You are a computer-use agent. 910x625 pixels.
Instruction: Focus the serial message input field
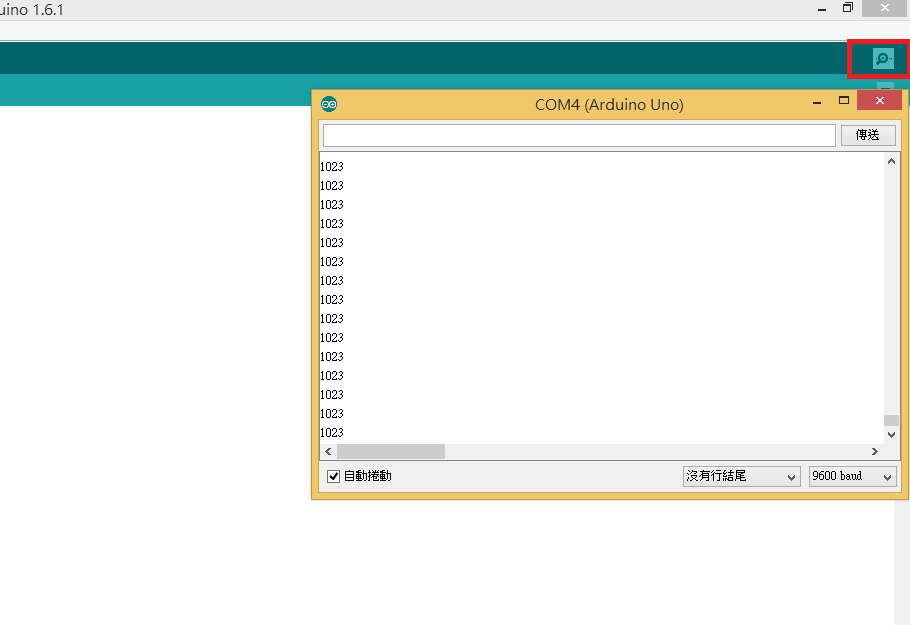coord(579,135)
